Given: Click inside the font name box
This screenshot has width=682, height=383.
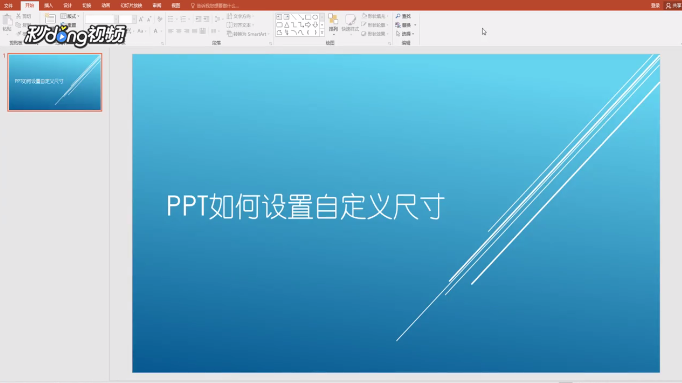Looking at the screenshot, I should [x=99, y=19].
